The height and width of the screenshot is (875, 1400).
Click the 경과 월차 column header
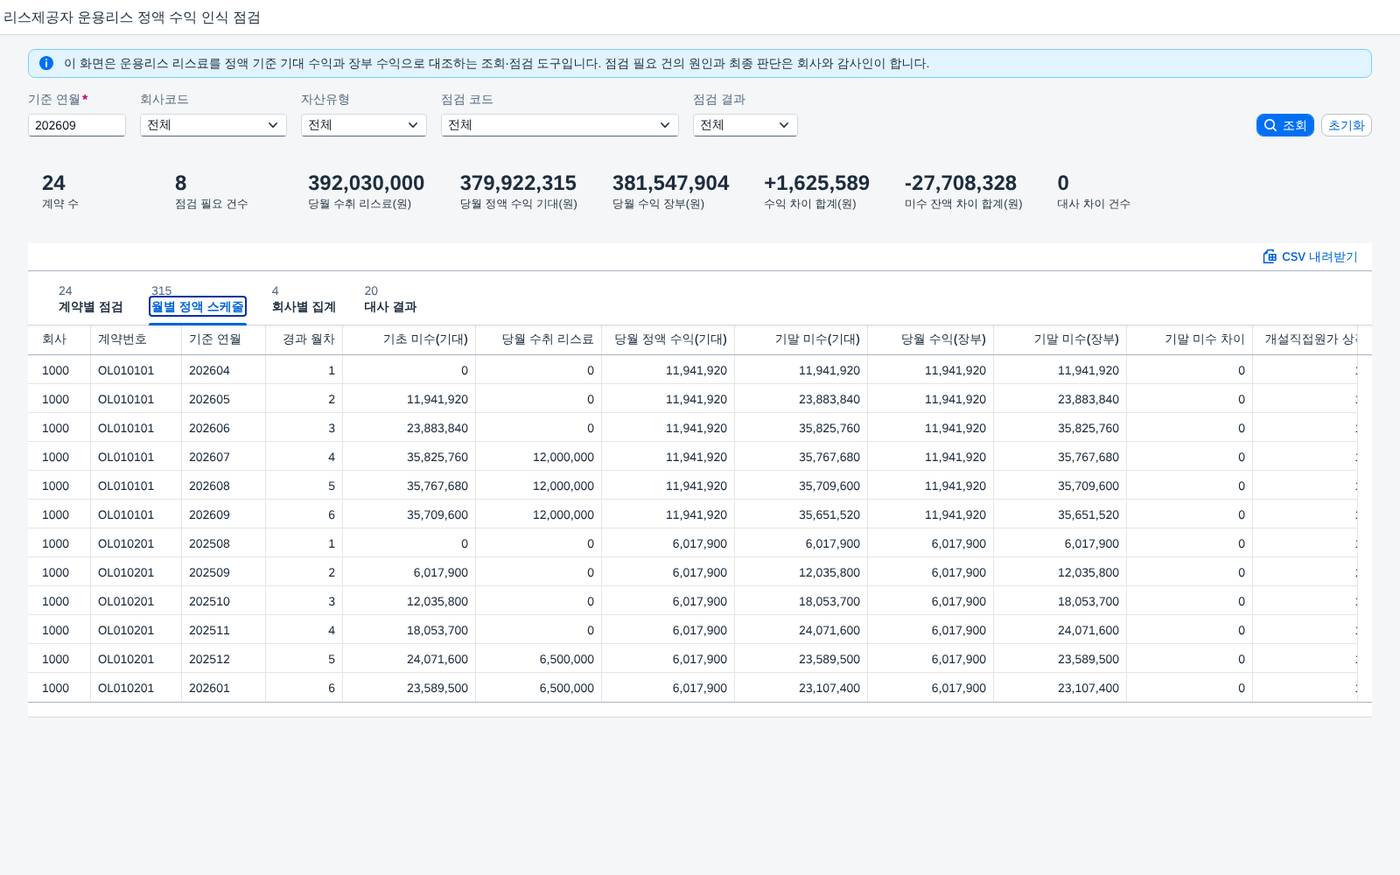[304, 340]
